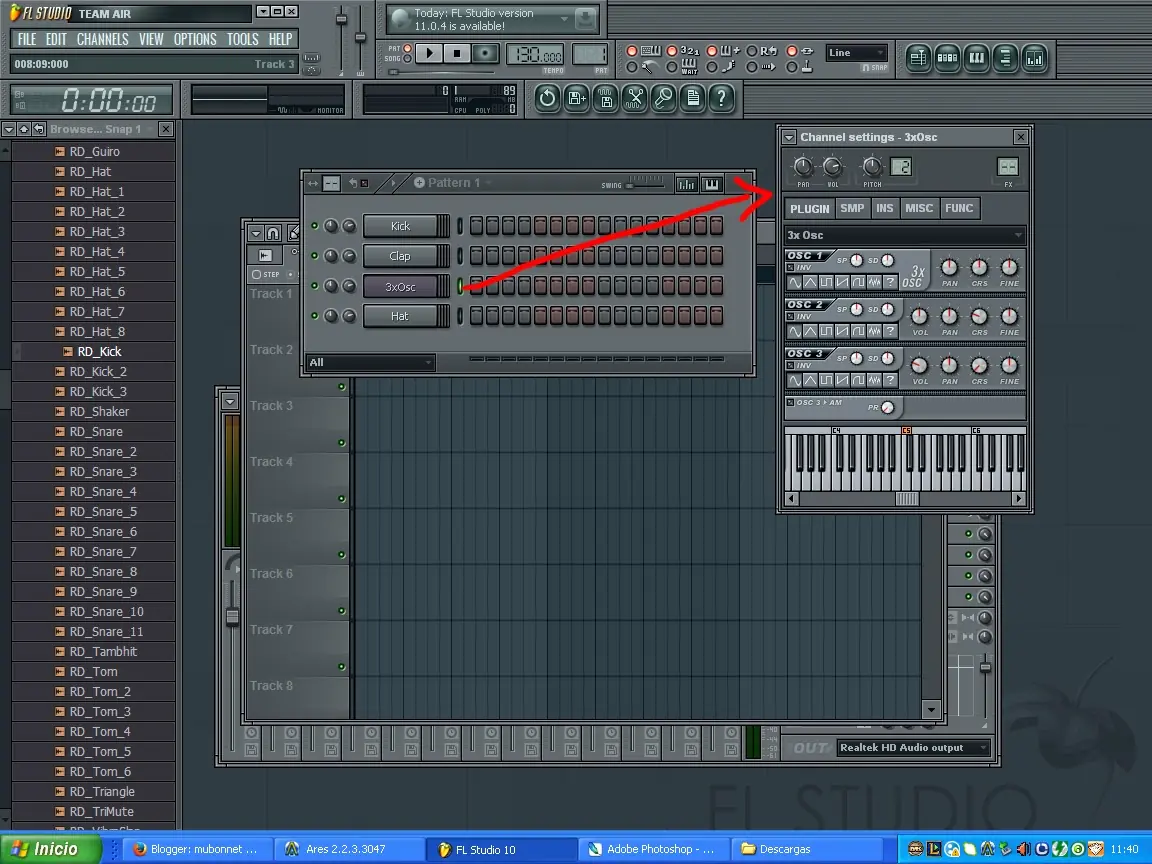This screenshot has height=864, width=1152.
Task: Open the news panel dropdown arrow
Action: pos(564,19)
